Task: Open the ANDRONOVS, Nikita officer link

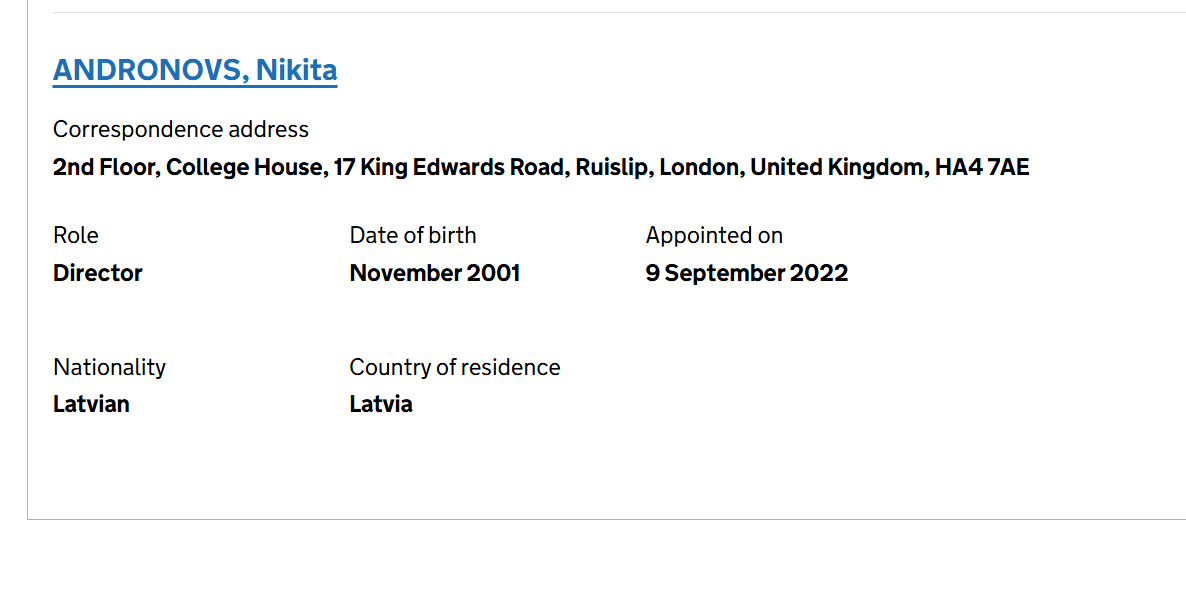Action: click(194, 70)
